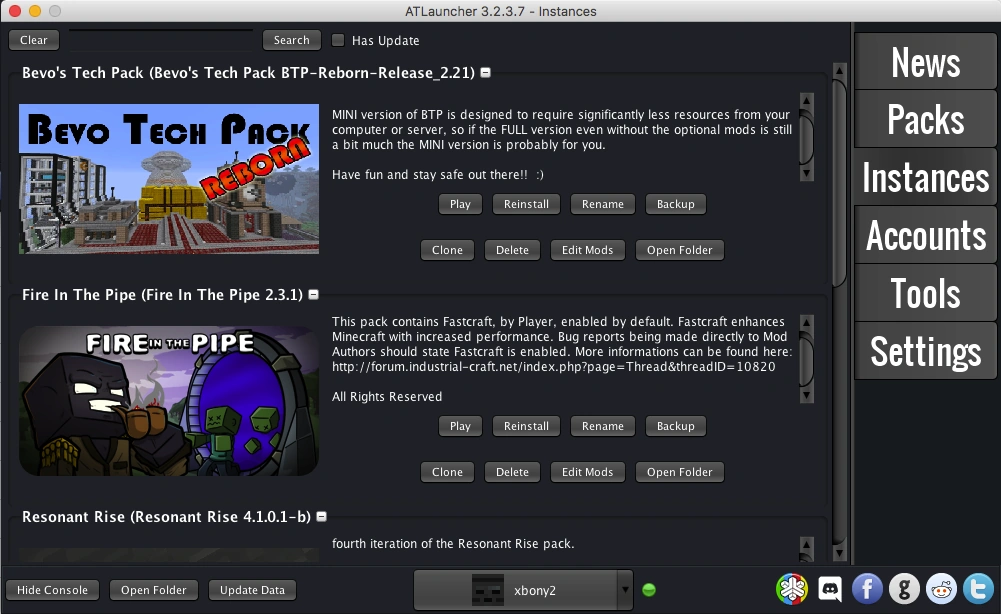Delete Bevo's Tech Pack instance

tap(513, 250)
